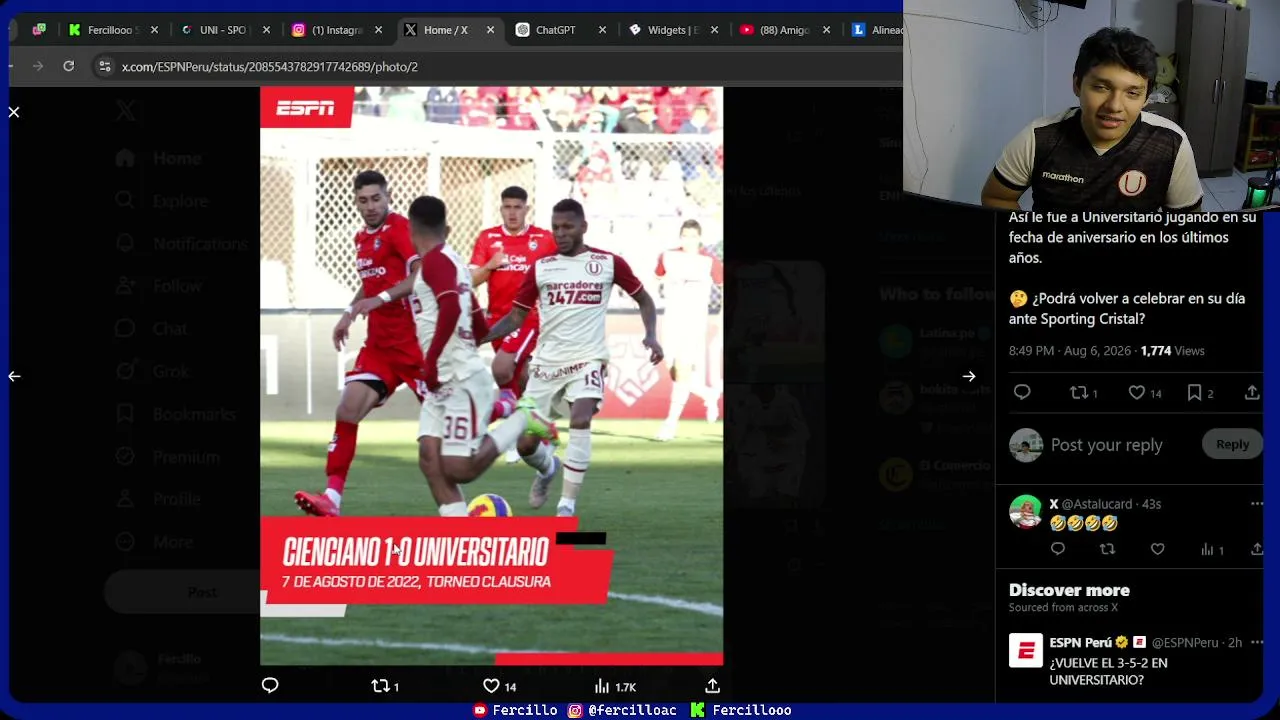Share the ESPN post from the side panel

(x=1252, y=393)
